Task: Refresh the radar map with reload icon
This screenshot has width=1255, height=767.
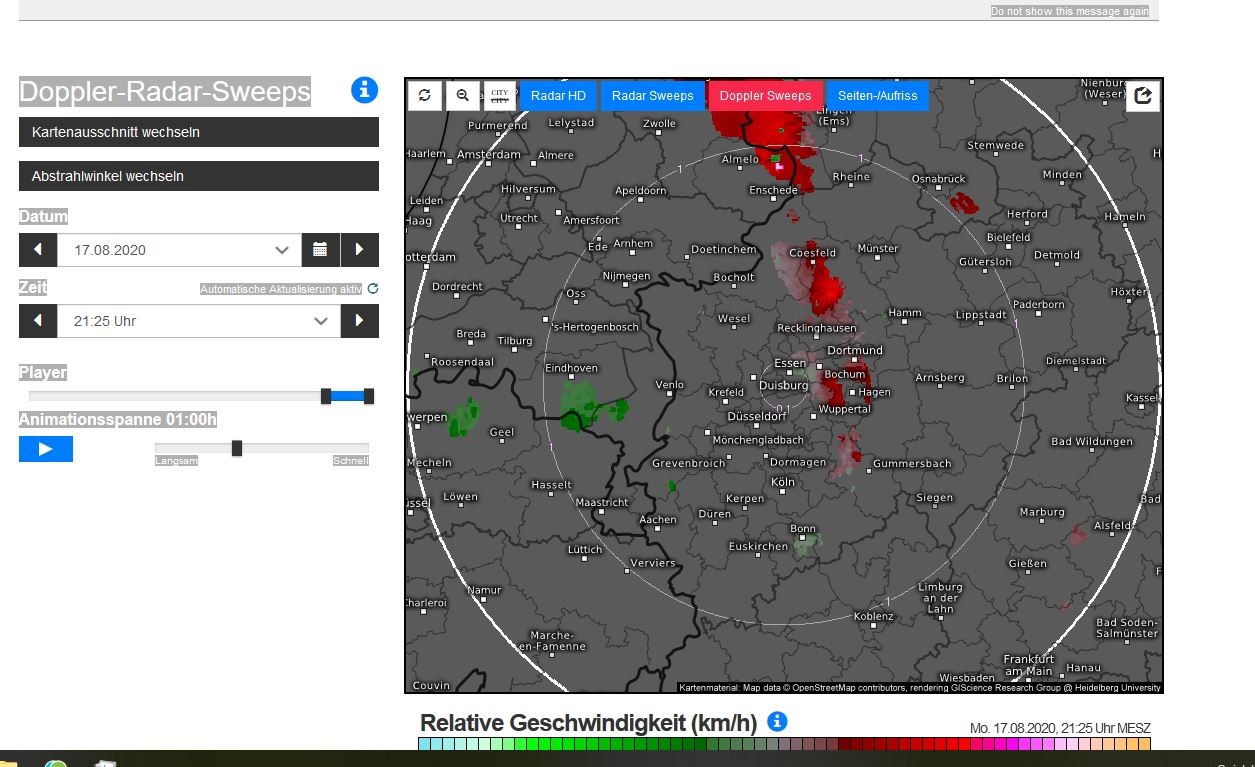Action: (425, 96)
